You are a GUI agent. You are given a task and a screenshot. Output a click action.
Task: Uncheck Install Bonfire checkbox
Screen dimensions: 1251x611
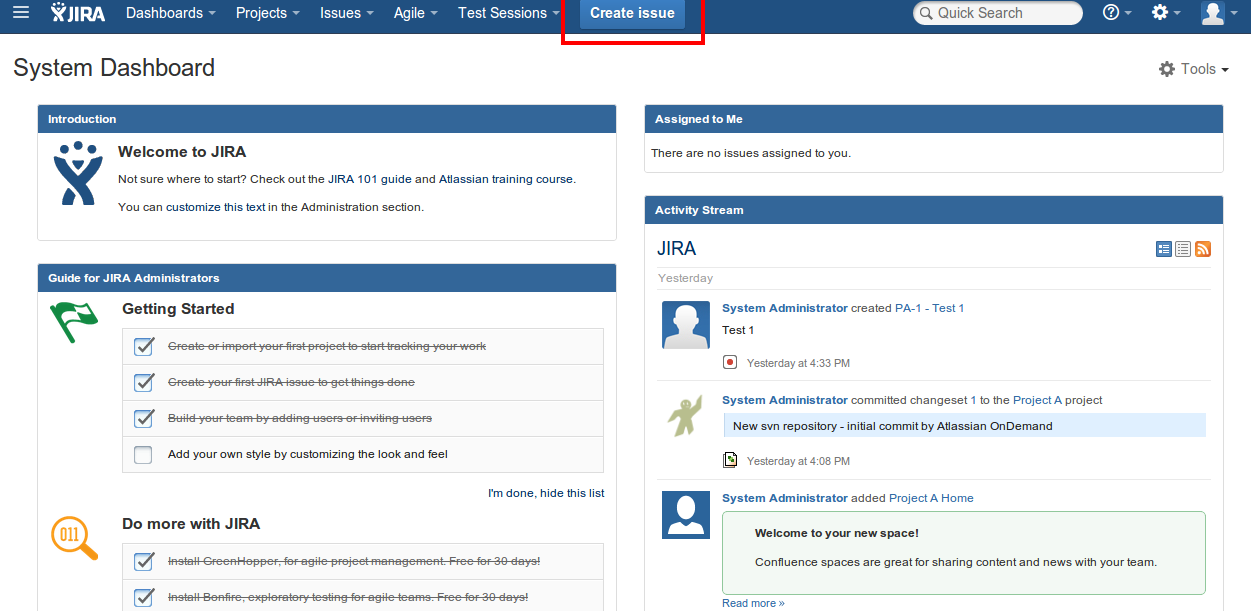[144, 597]
